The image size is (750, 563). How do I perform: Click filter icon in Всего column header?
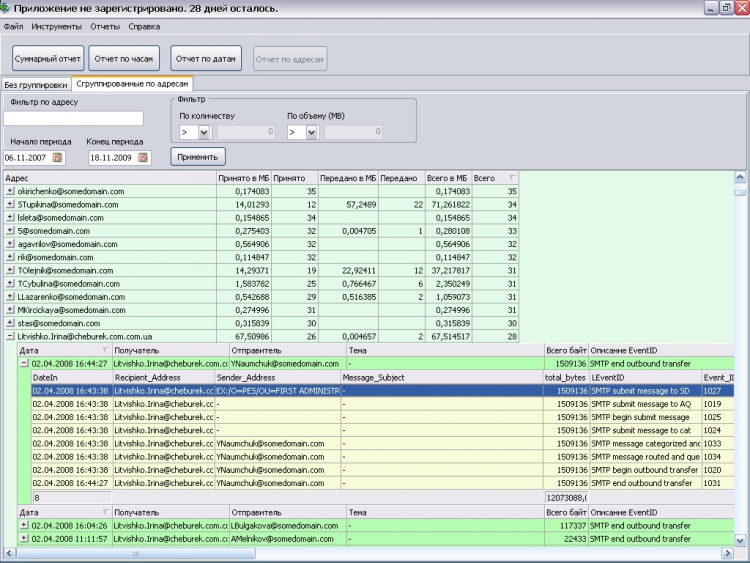pos(513,177)
